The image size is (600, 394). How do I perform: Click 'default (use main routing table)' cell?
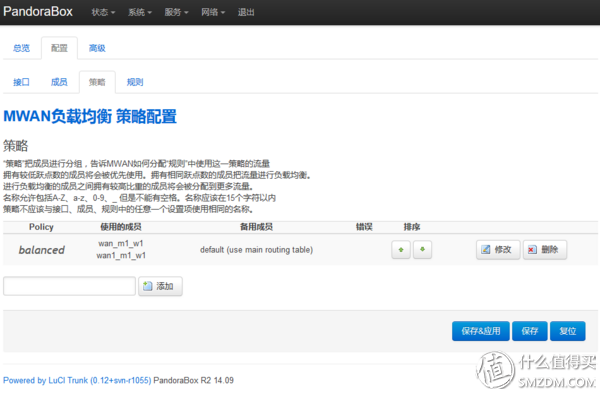pos(256,250)
